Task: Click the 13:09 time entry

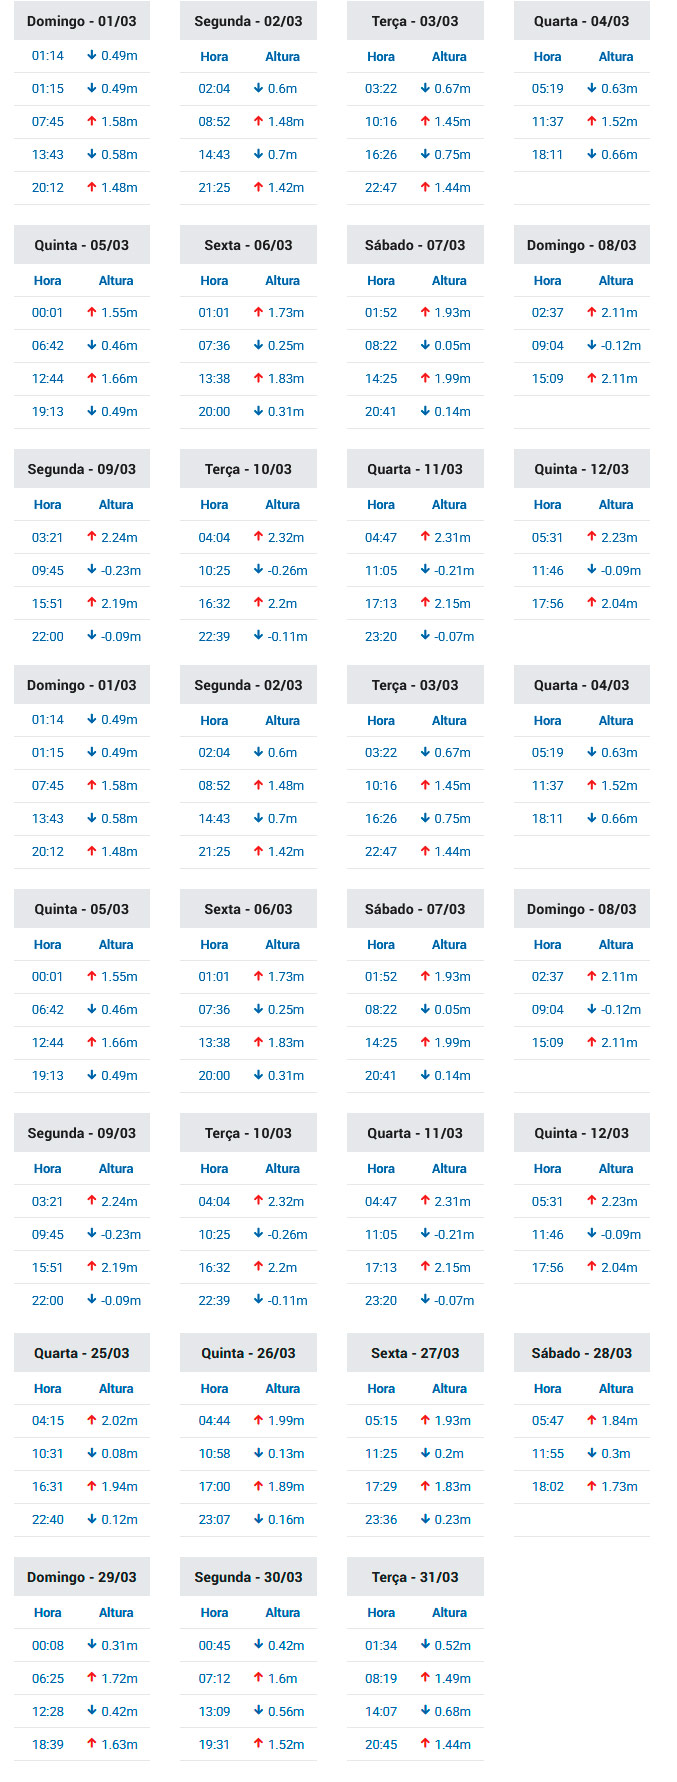Action: 214,1711
